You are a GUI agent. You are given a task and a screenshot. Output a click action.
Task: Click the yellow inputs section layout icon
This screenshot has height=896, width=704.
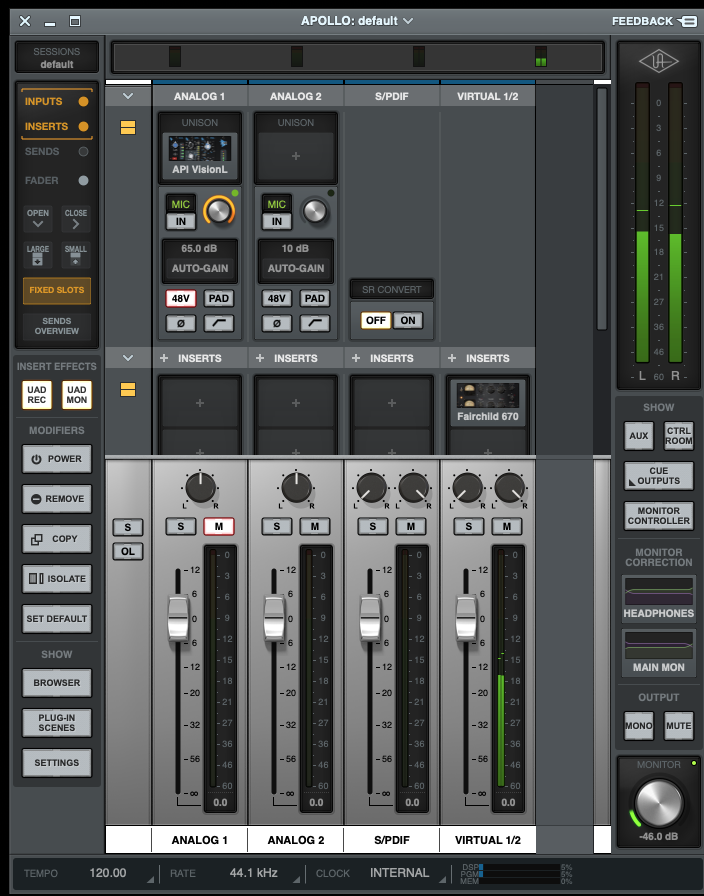tap(128, 127)
